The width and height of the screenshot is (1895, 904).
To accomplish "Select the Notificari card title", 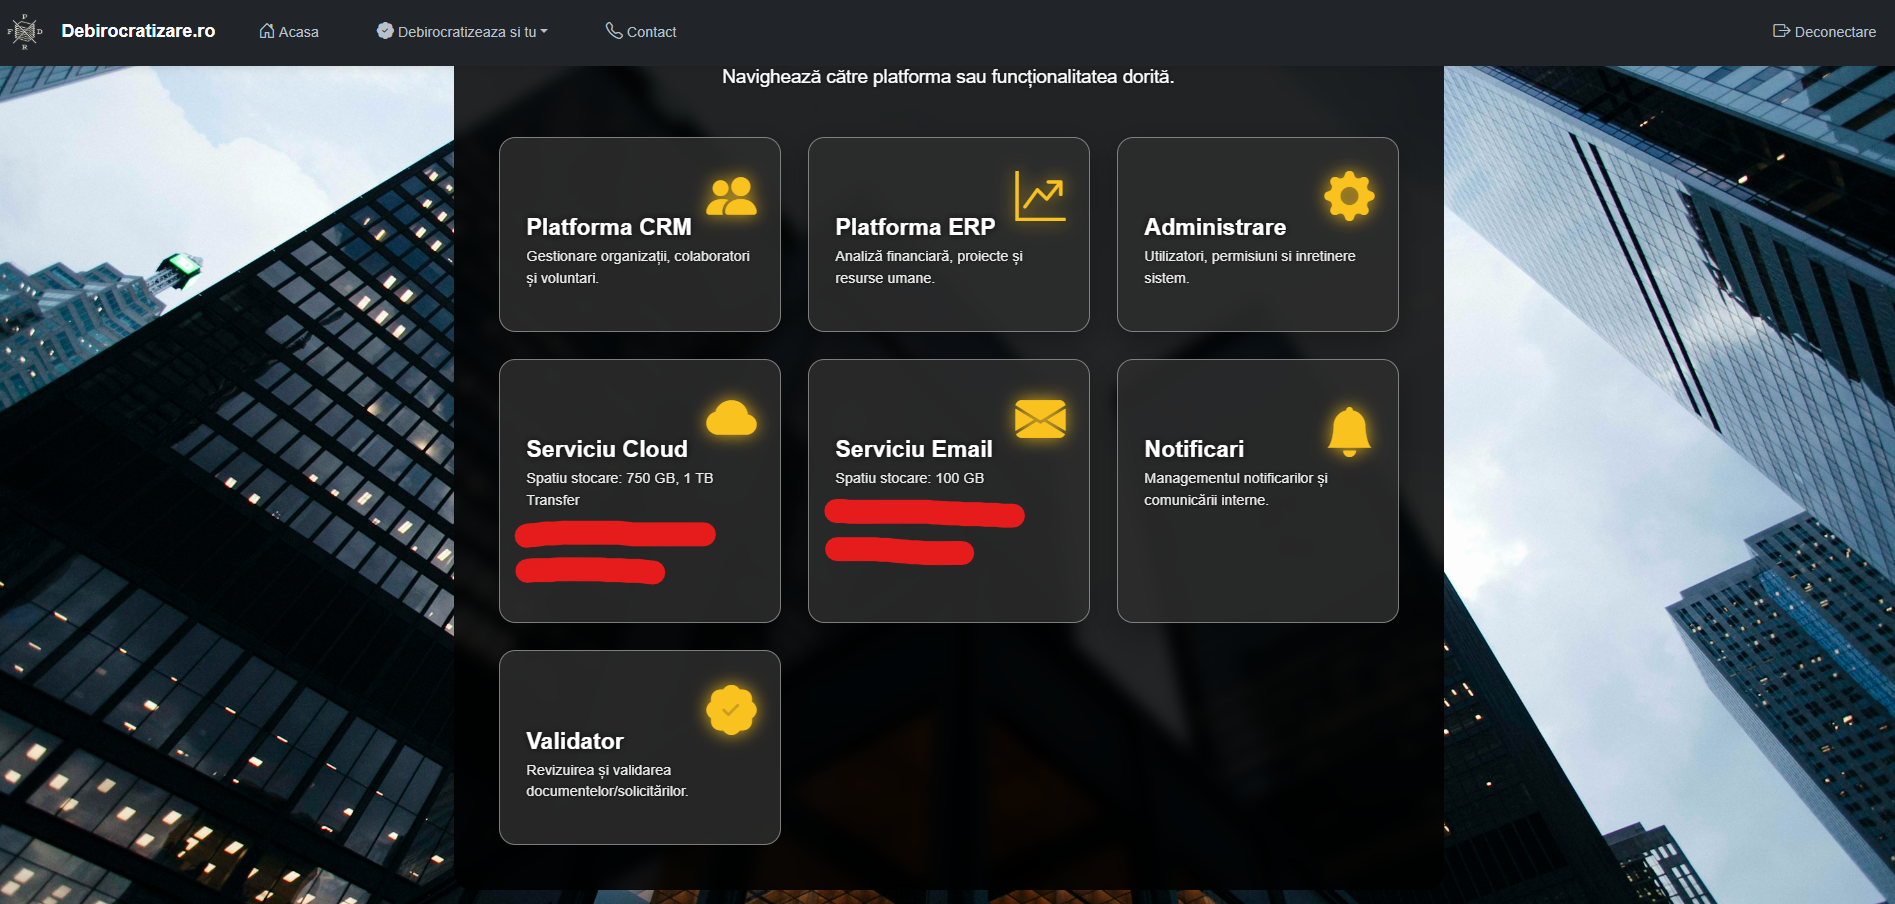I will point(1194,449).
